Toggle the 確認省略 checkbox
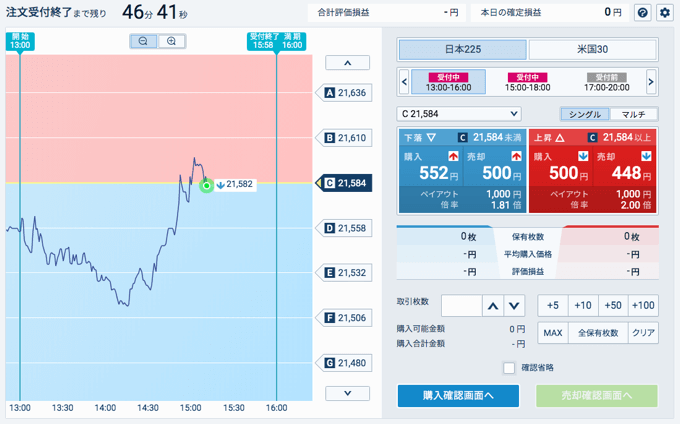The image size is (680, 424). tap(509, 368)
